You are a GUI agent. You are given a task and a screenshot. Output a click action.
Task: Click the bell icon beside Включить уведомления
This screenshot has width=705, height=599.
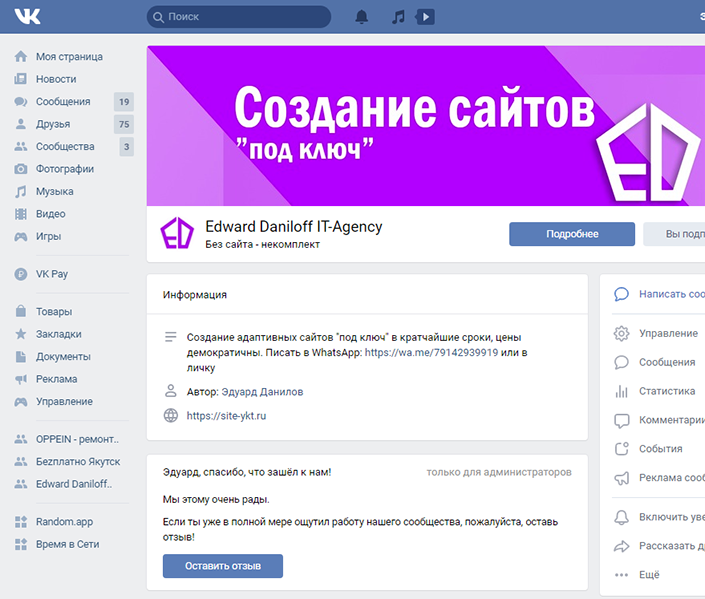coord(621,517)
